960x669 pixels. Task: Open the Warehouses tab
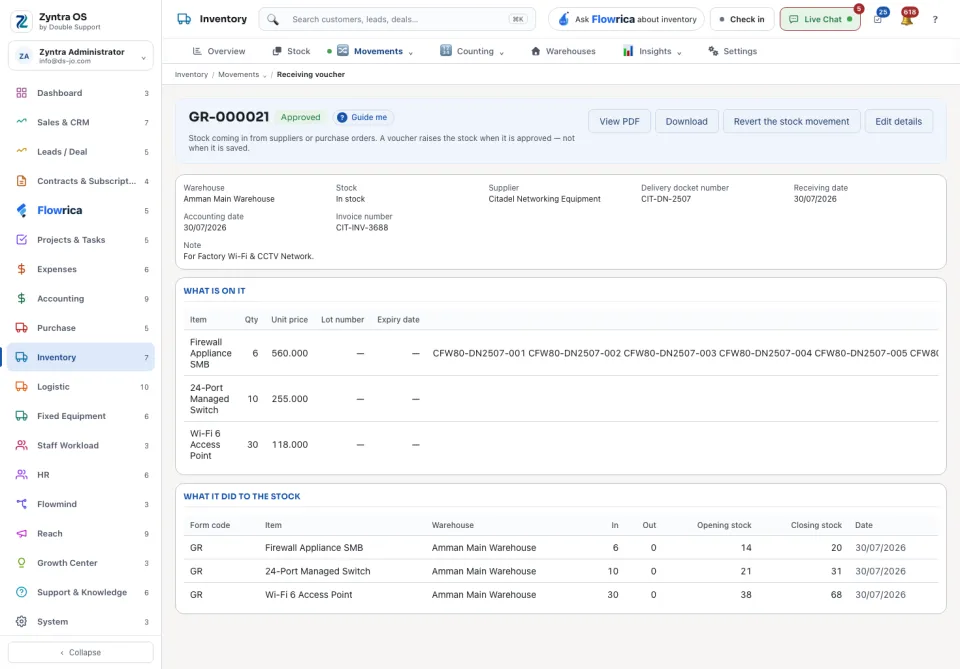point(563,51)
